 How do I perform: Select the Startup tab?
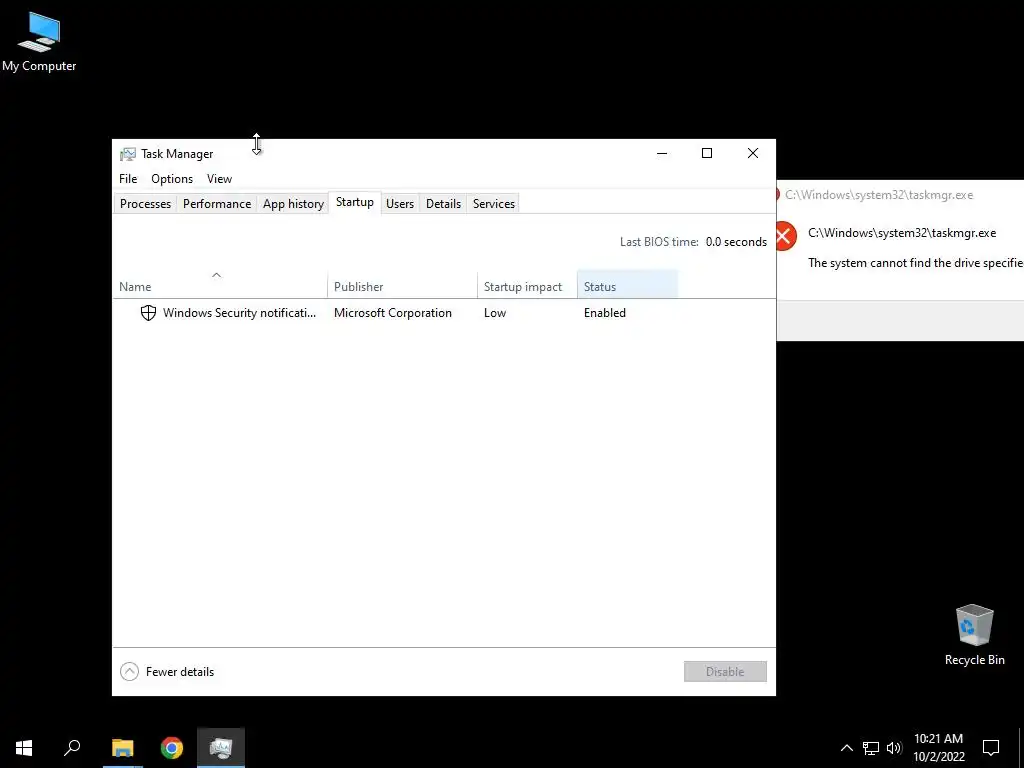pos(355,202)
